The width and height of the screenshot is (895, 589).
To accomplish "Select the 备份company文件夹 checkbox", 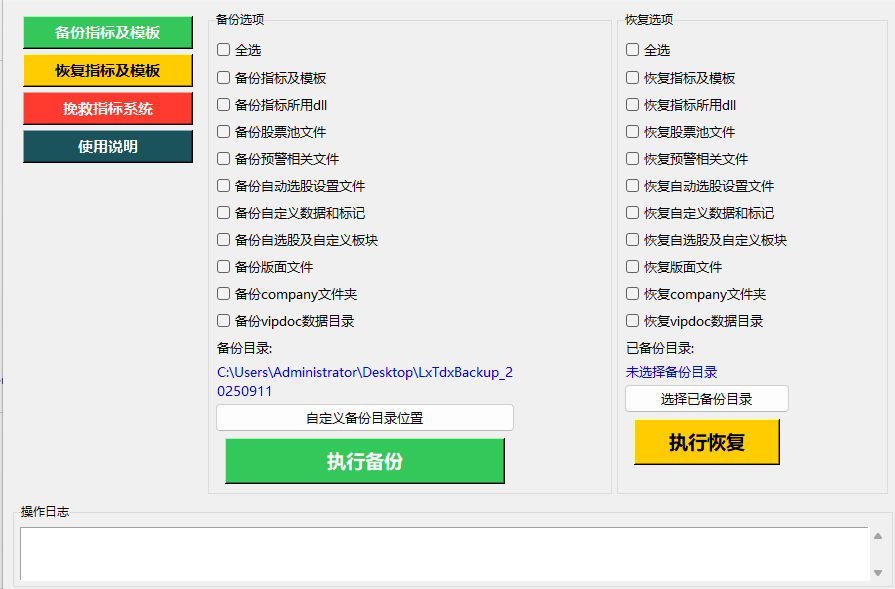I will 224,294.
